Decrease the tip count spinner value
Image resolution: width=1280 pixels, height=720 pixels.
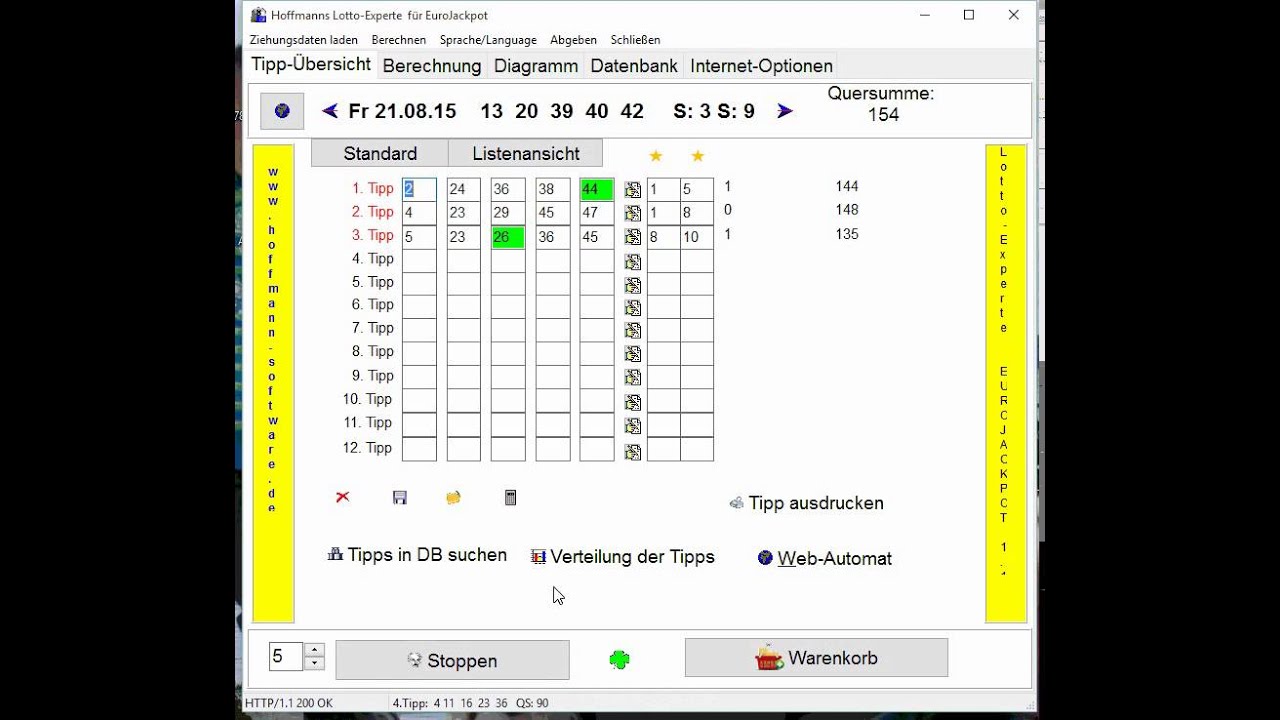coord(314,663)
